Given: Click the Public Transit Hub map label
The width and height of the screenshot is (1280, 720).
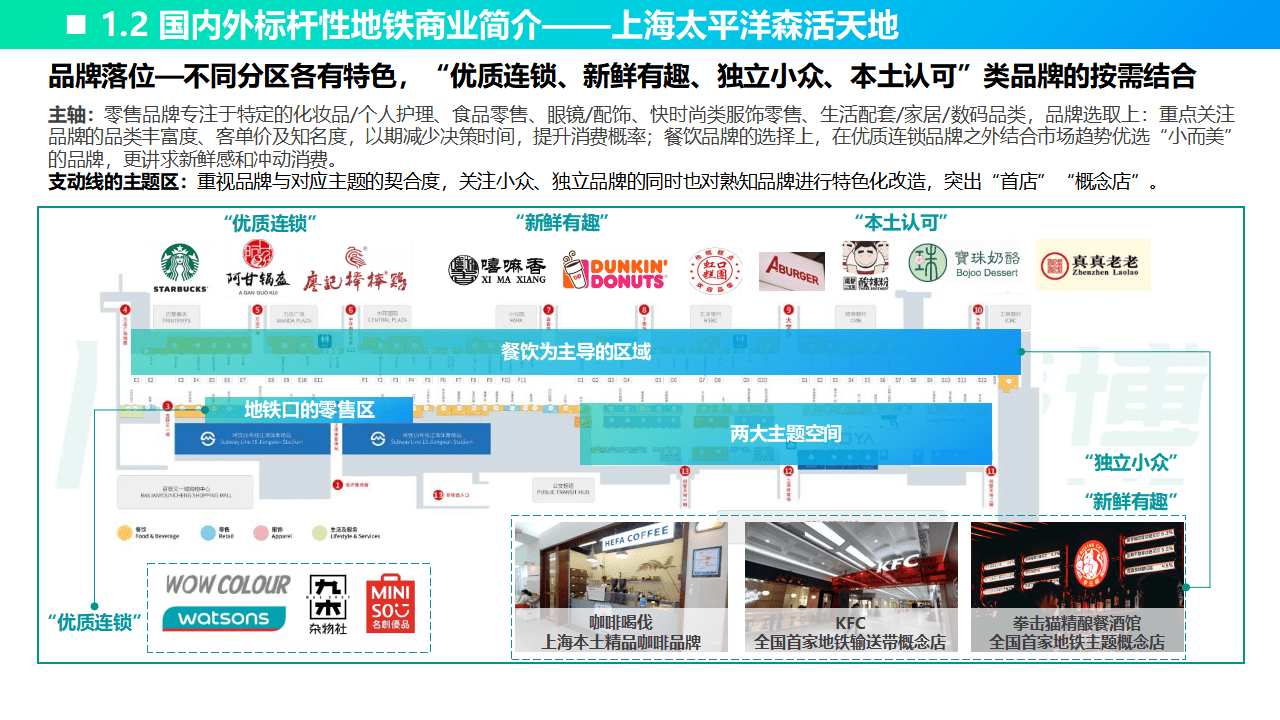Looking at the screenshot, I should (x=564, y=492).
